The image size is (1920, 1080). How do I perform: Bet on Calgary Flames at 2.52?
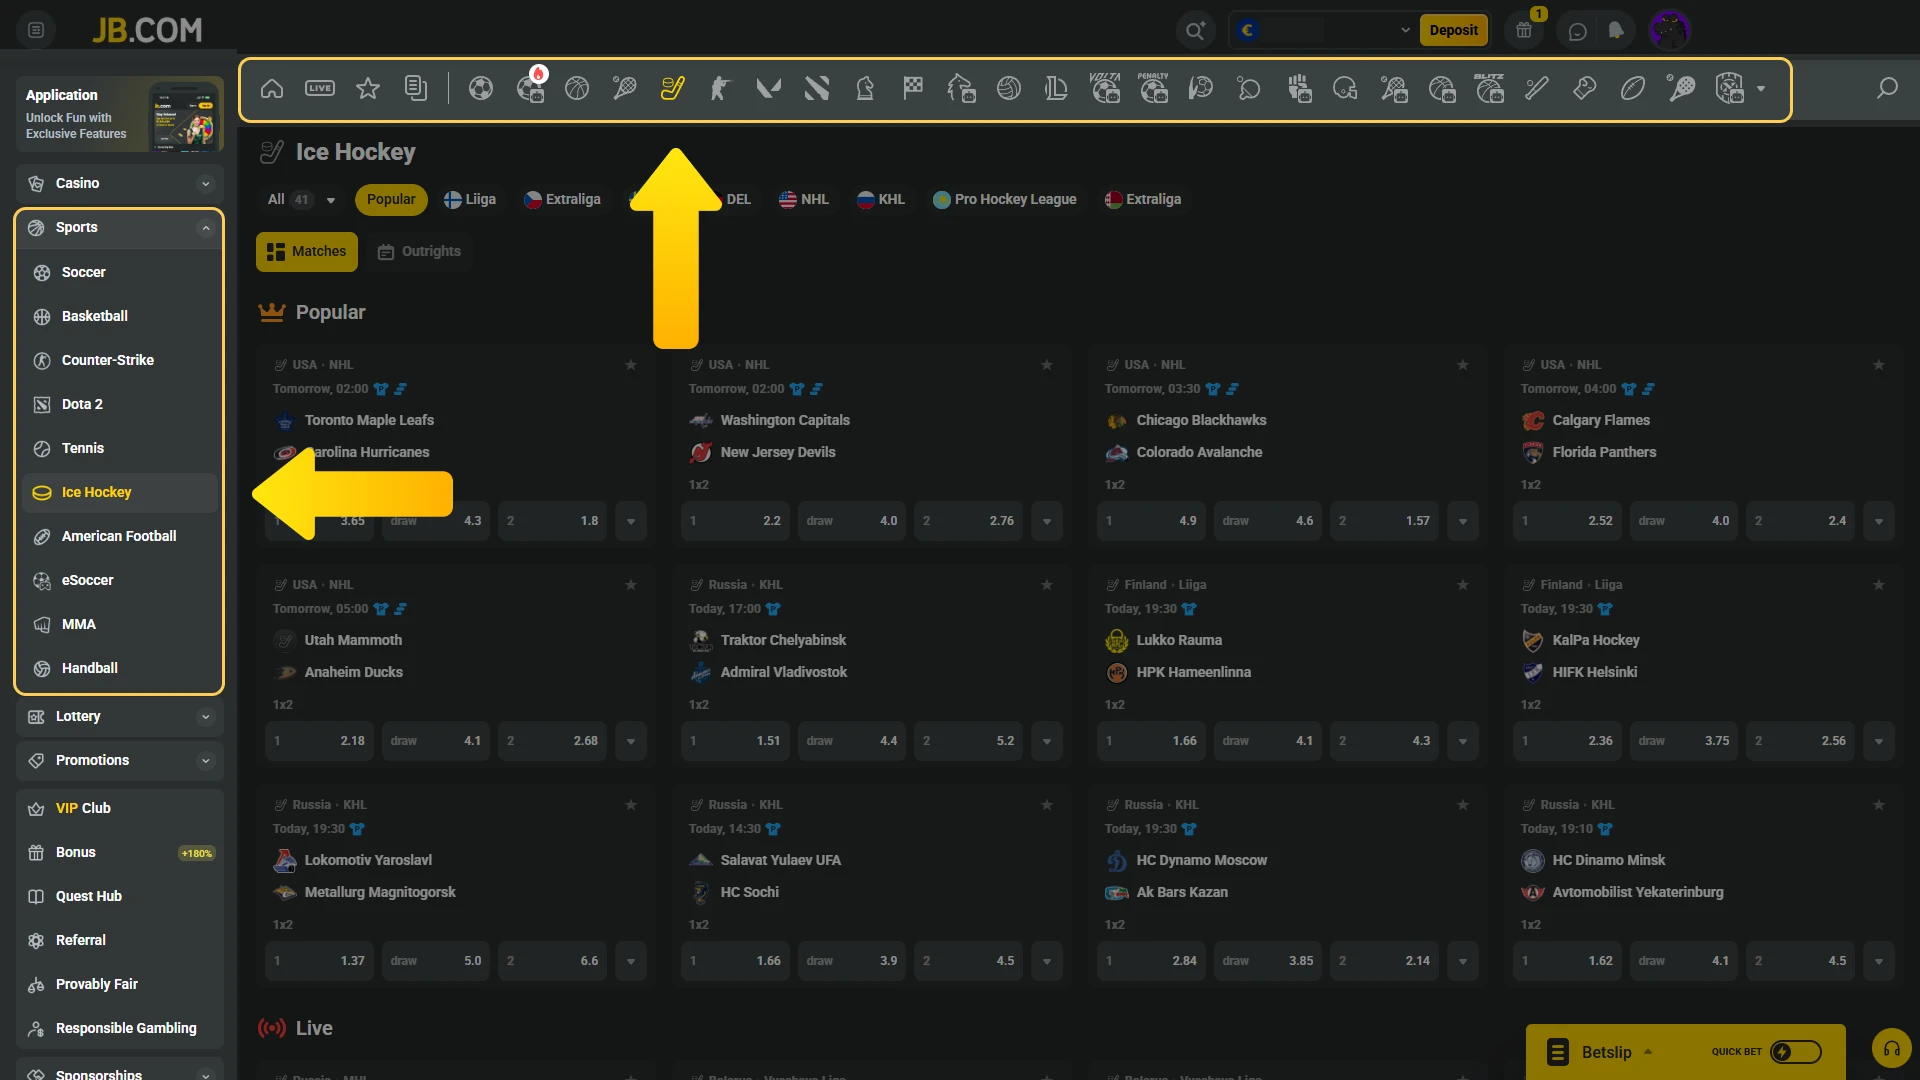1567,521
